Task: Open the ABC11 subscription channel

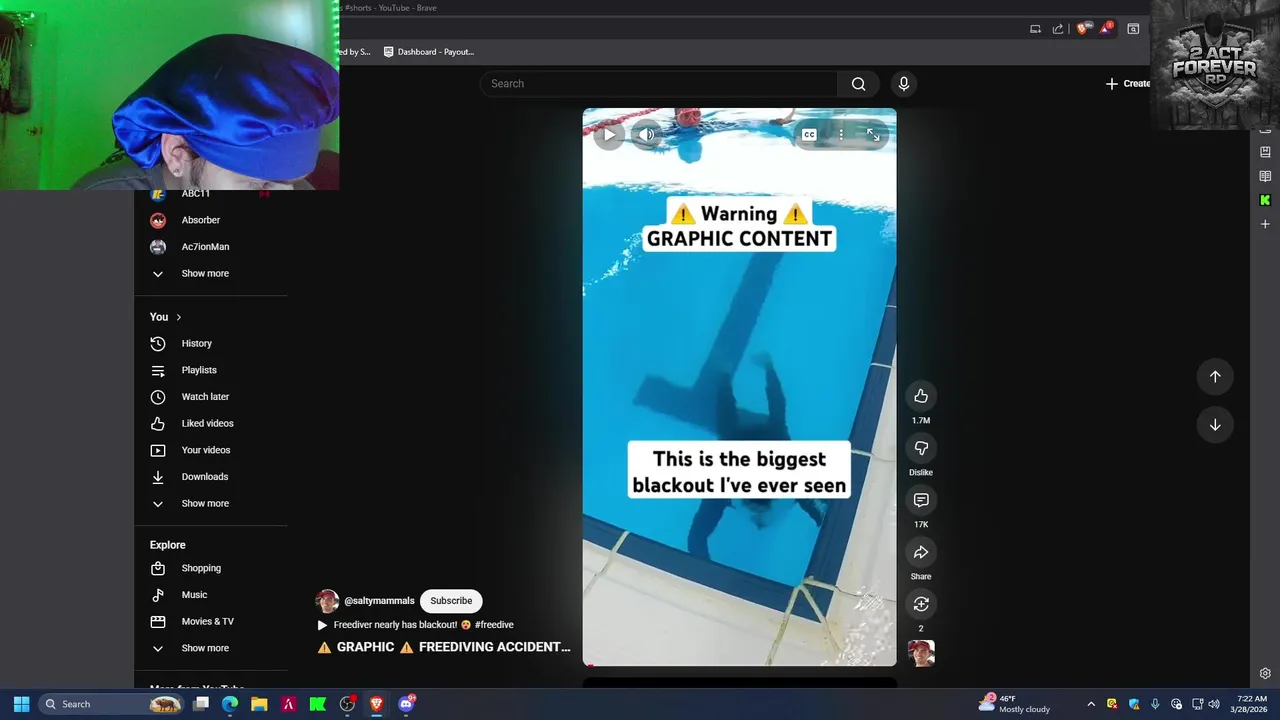Action: click(211, 195)
